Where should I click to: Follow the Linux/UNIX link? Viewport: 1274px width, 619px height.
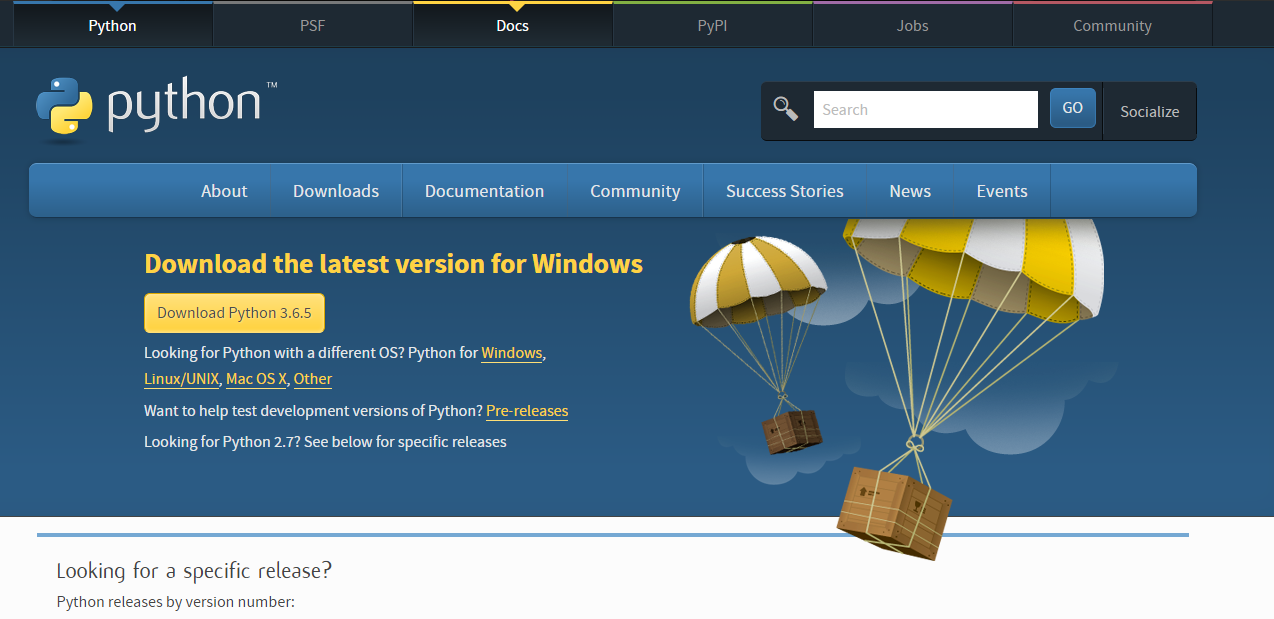pyautogui.click(x=181, y=379)
